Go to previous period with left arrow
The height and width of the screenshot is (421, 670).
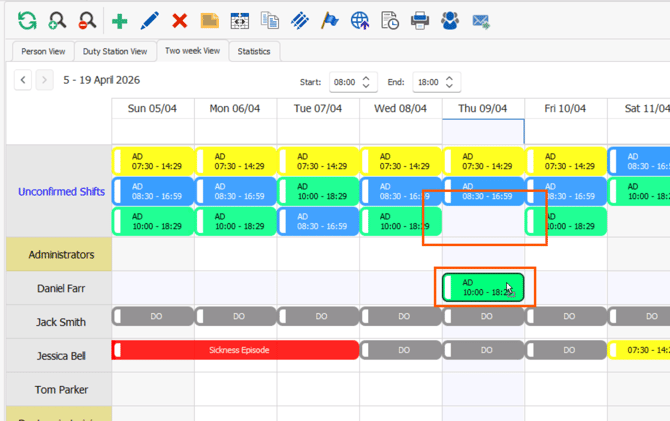point(23,80)
